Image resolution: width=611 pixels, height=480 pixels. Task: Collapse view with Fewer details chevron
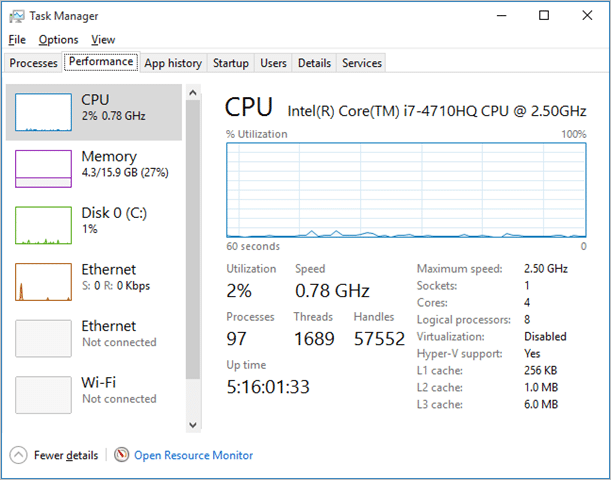pos(19,455)
